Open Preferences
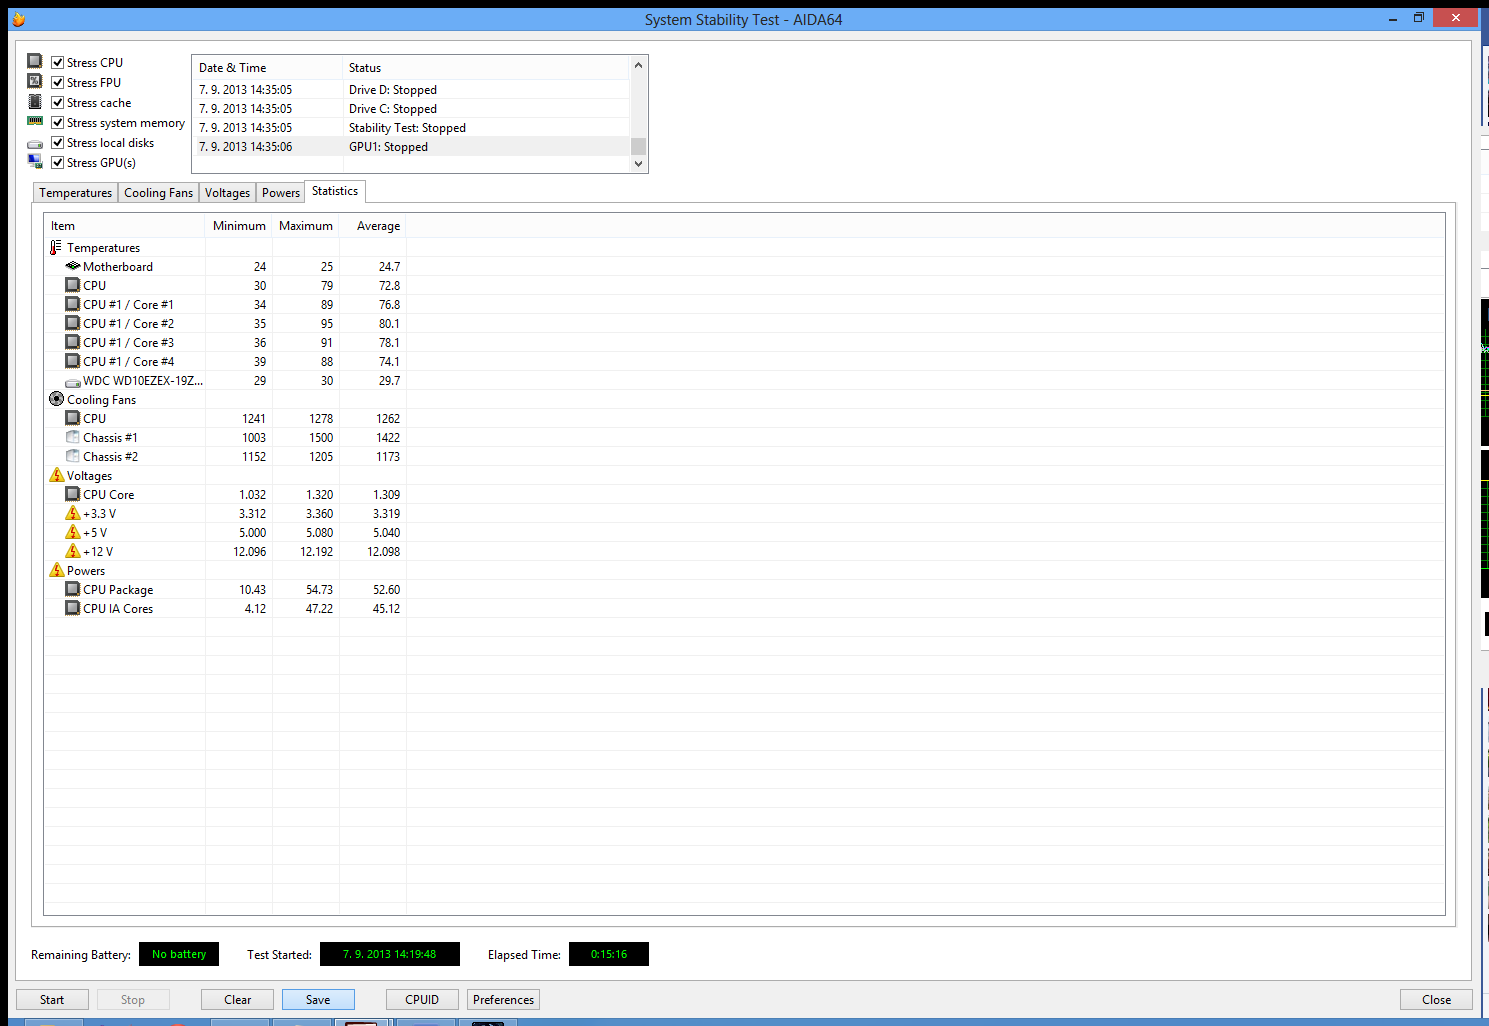The image size is (1489, 1026). [x=503, y=999]
